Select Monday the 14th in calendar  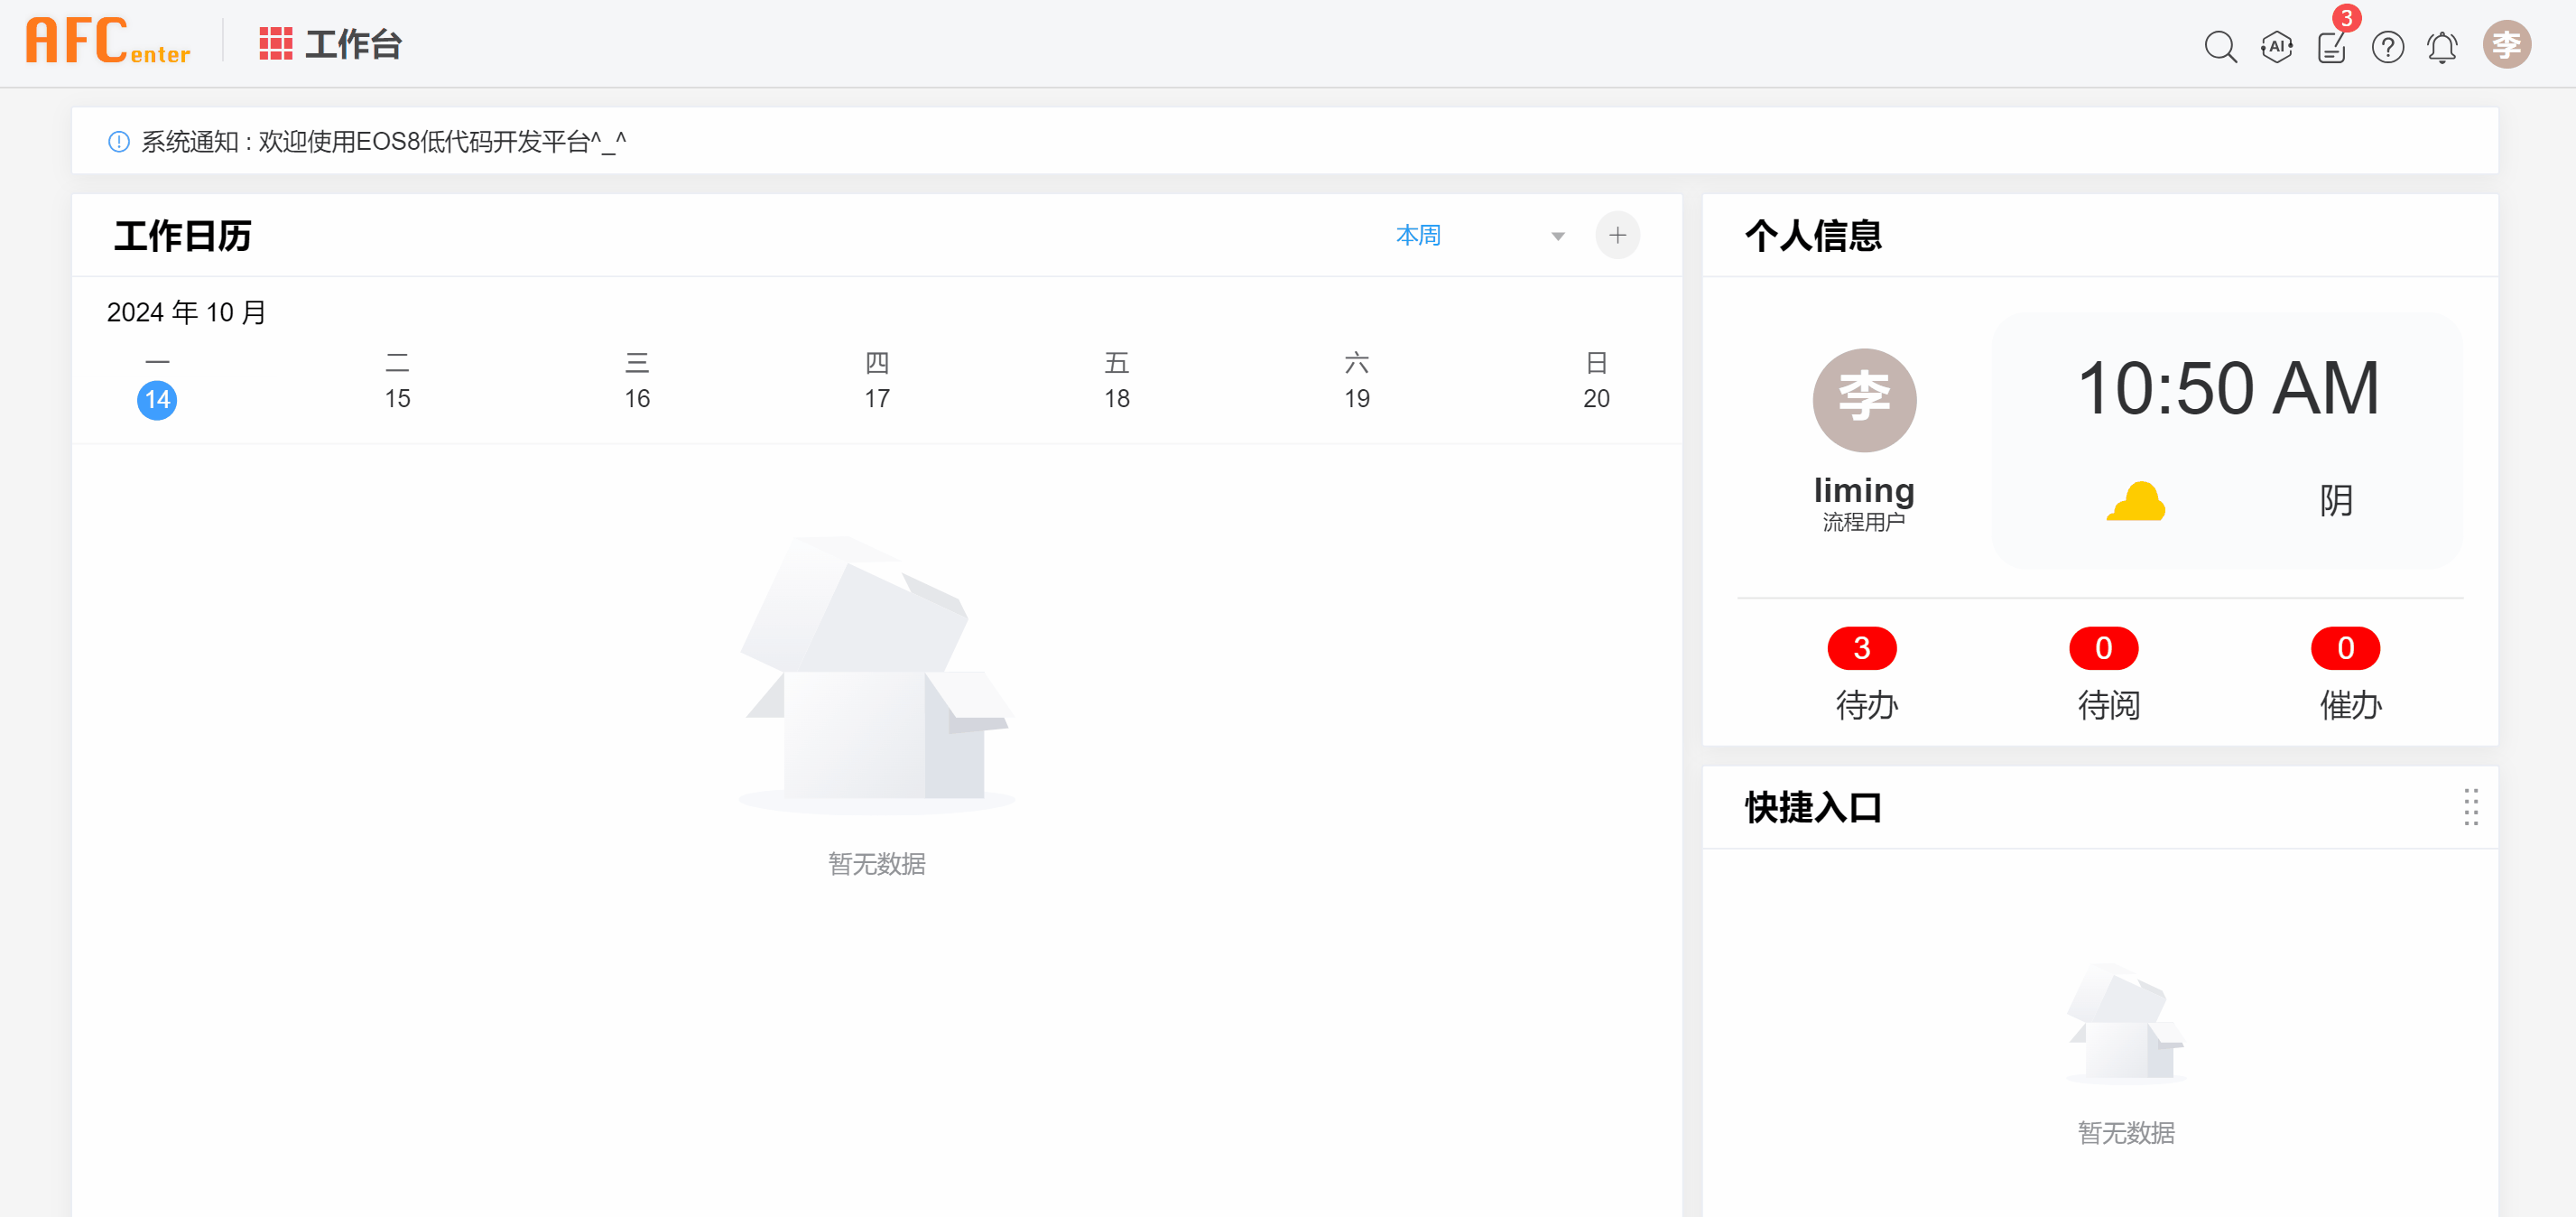point(157,399)
